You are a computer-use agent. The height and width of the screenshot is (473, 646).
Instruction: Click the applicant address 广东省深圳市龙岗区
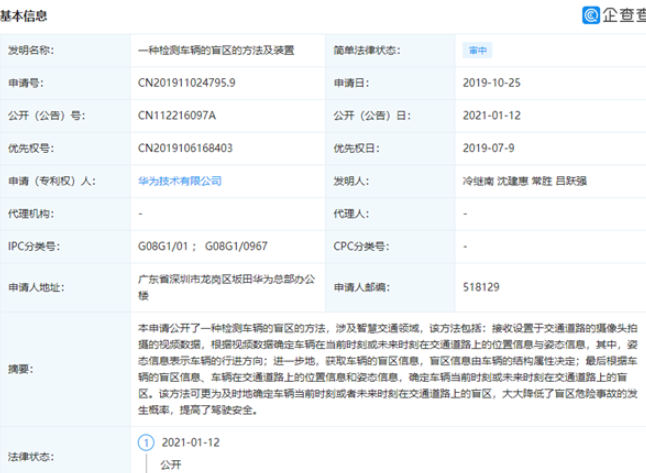pyautogui.click(x=226, y=287)
